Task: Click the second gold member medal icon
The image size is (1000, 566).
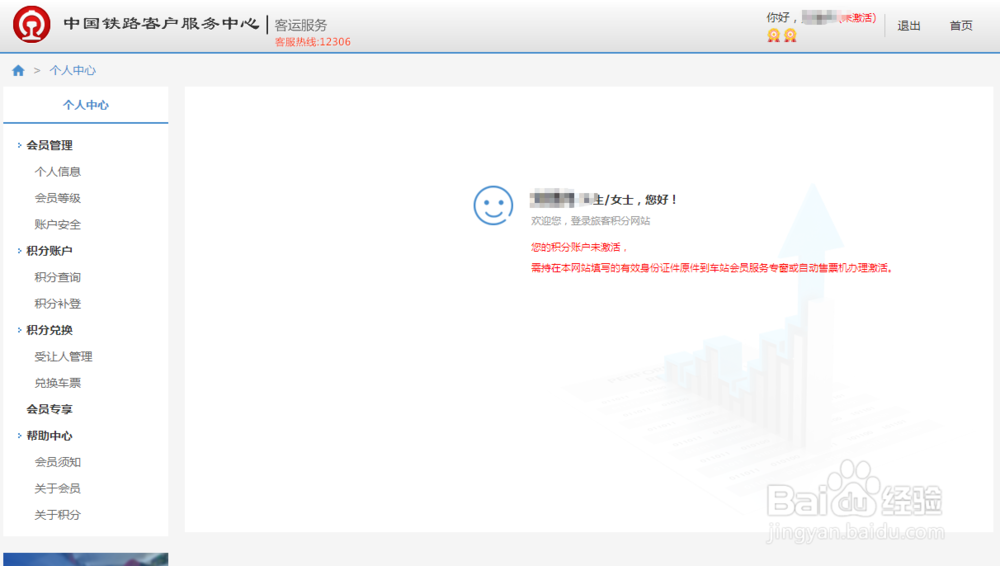Action: pyautogui.click(x=790, y=35)
